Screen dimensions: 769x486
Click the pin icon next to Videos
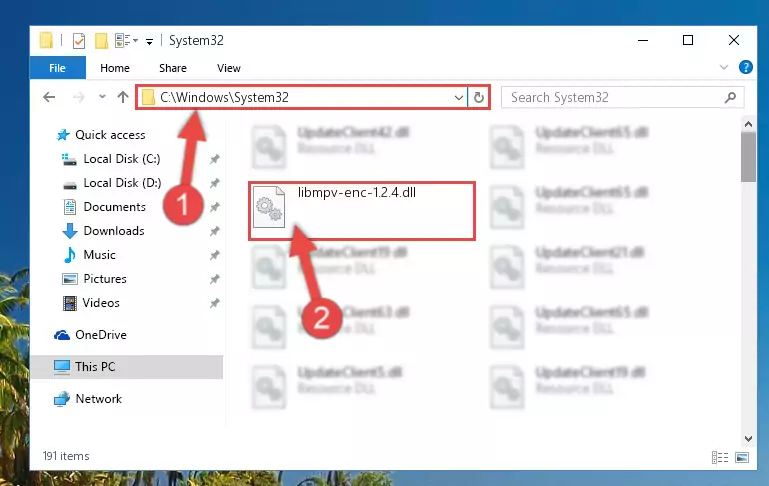click(x=214, y=303)
